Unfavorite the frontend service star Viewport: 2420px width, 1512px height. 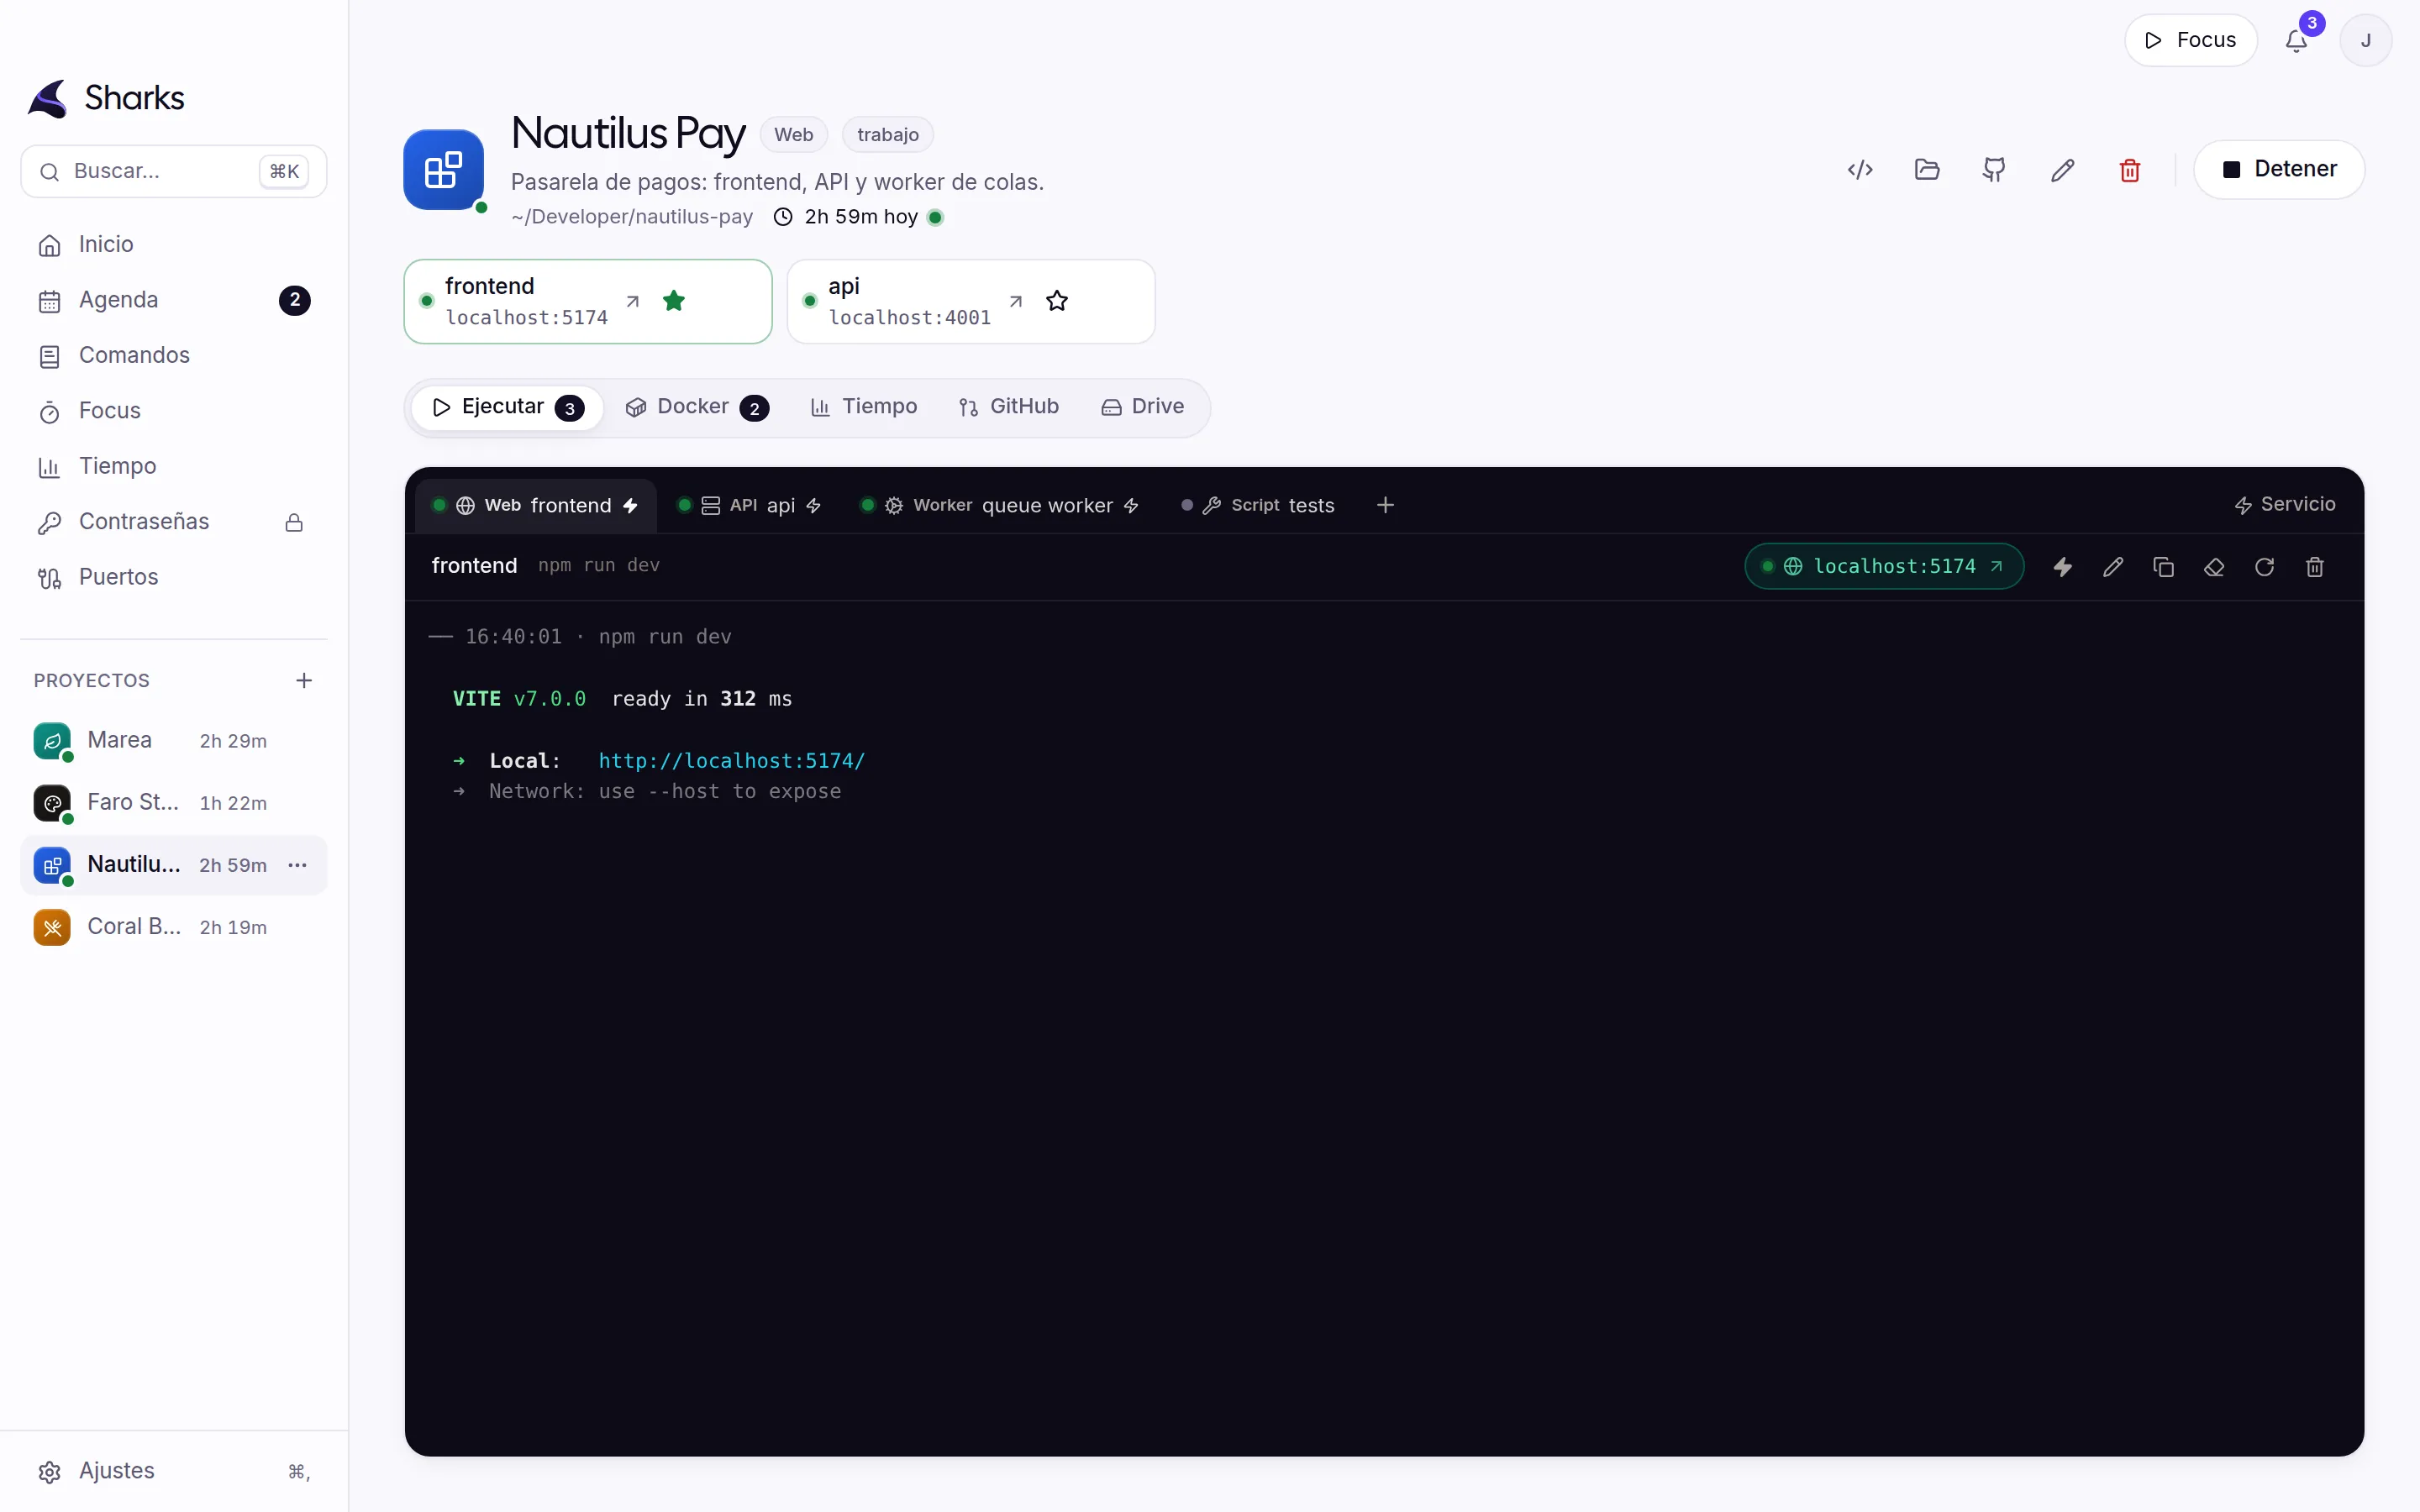point(674,301)
